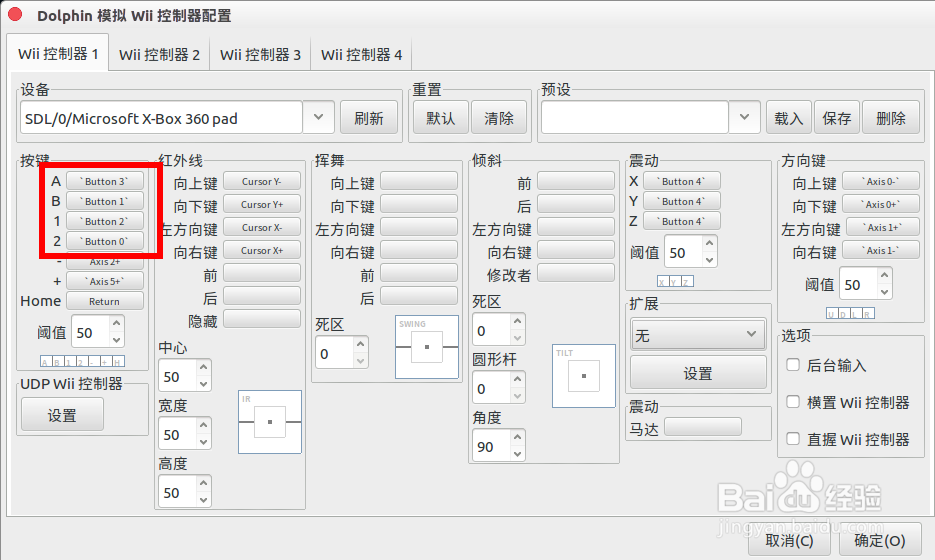This screenshot has height=560, width=935.
Task: Click the infrared 宽度 width value field
Action: click(177, 434)
